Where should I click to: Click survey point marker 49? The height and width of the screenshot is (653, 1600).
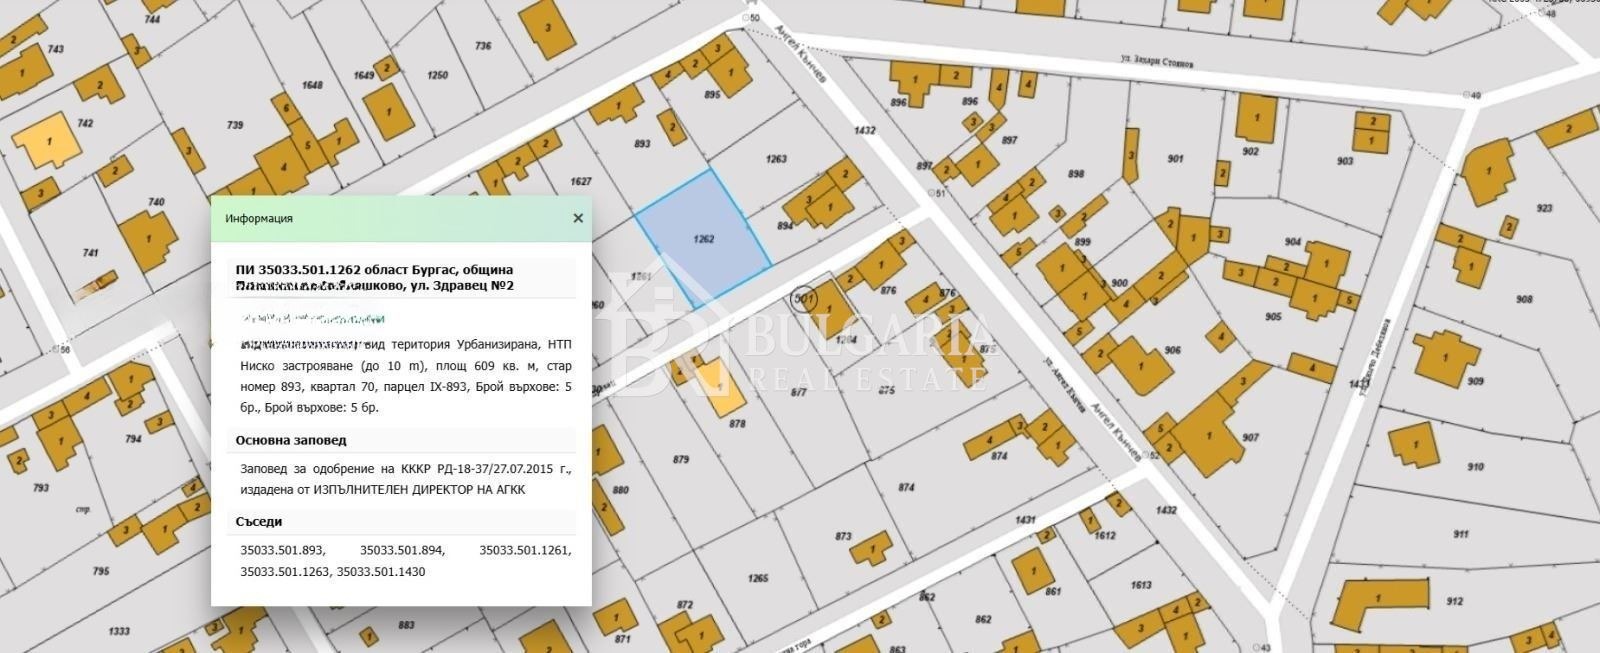(1467, 95)
